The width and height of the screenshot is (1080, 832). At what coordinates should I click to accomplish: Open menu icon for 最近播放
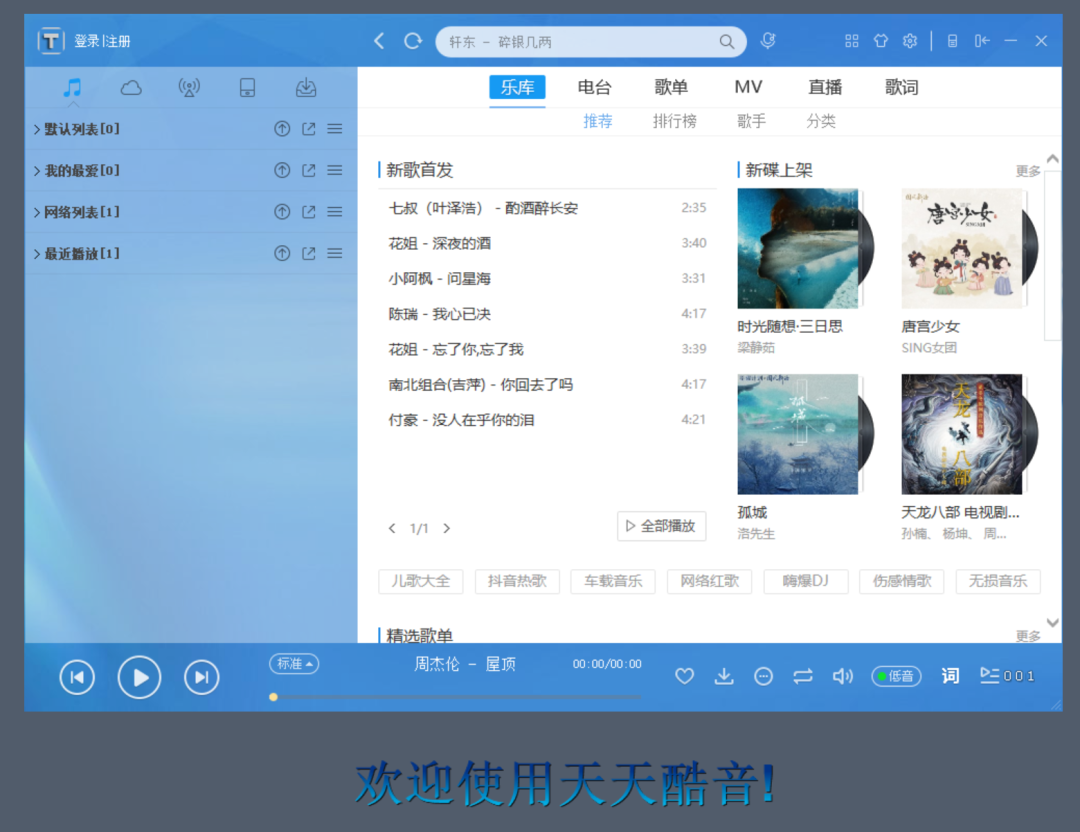[x=335, y=253]
